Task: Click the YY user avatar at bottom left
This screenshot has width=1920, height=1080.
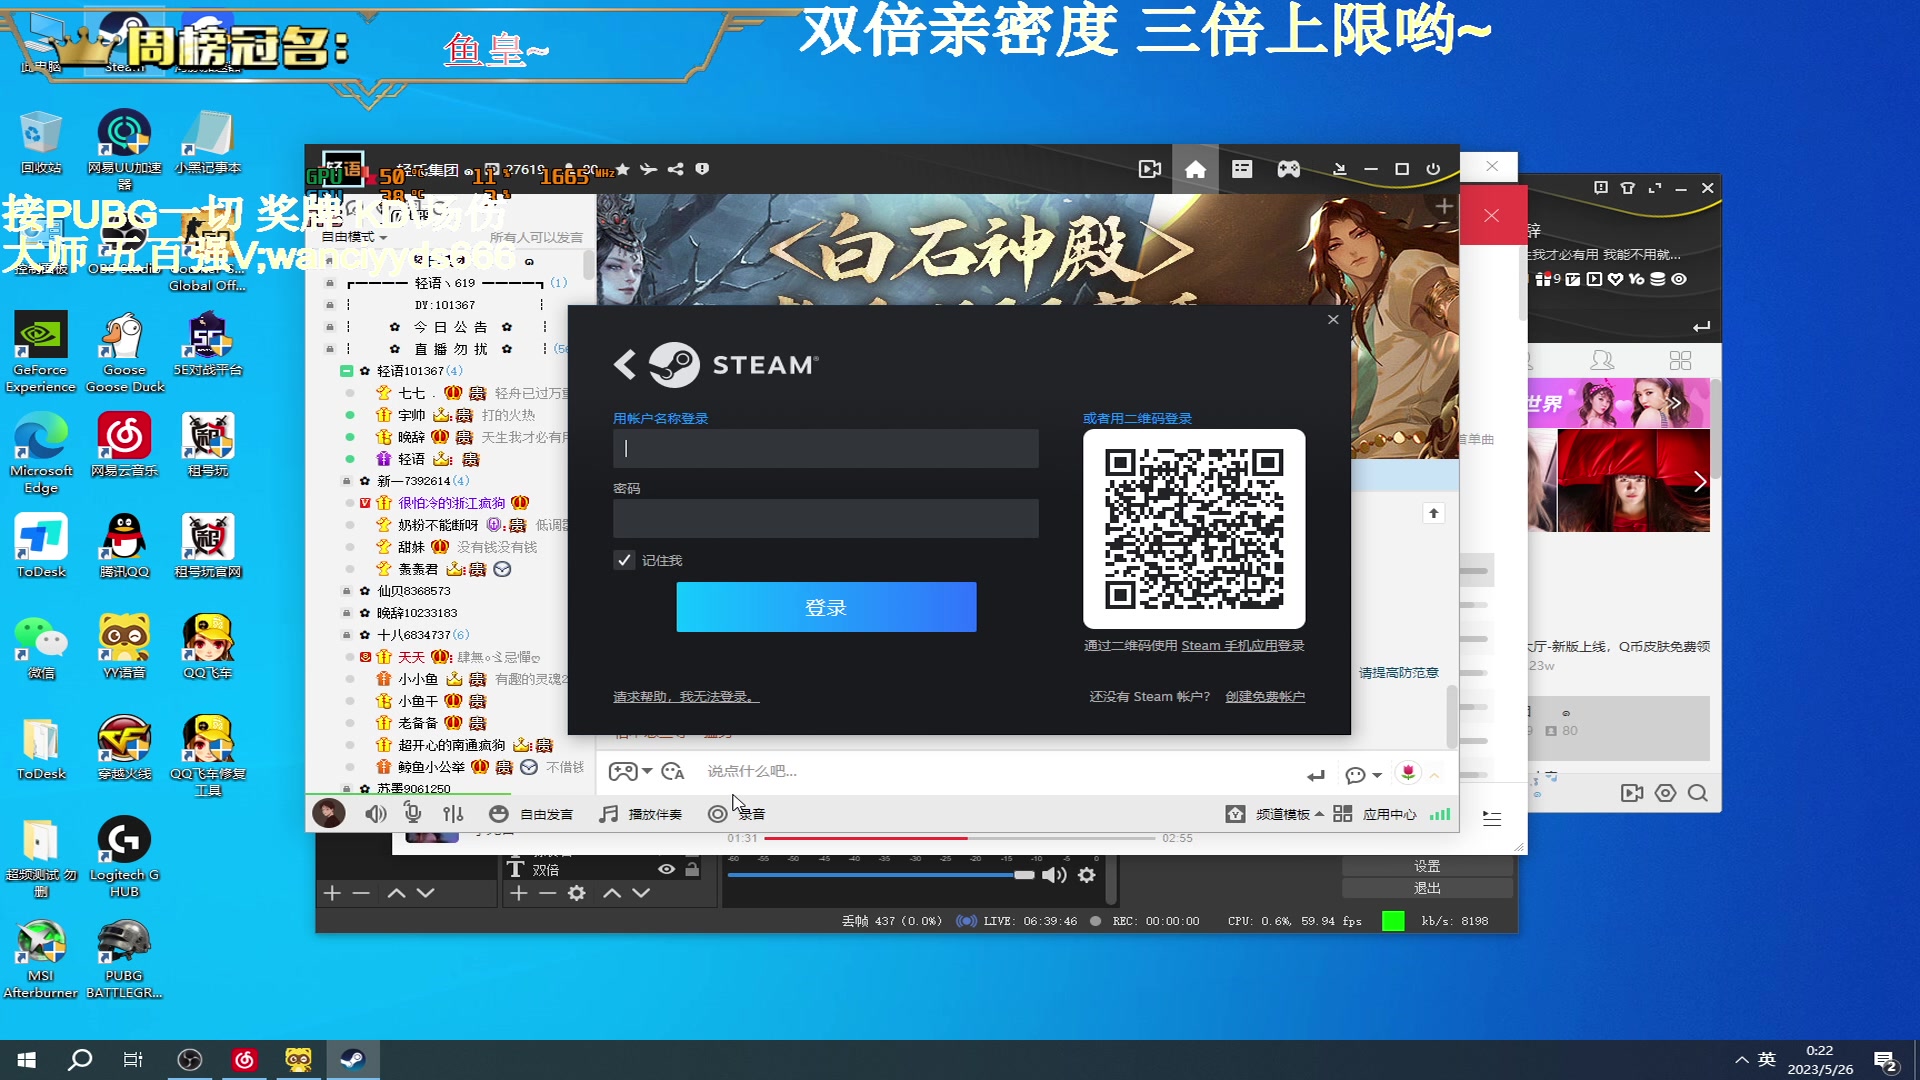Action: coord(329,813)
